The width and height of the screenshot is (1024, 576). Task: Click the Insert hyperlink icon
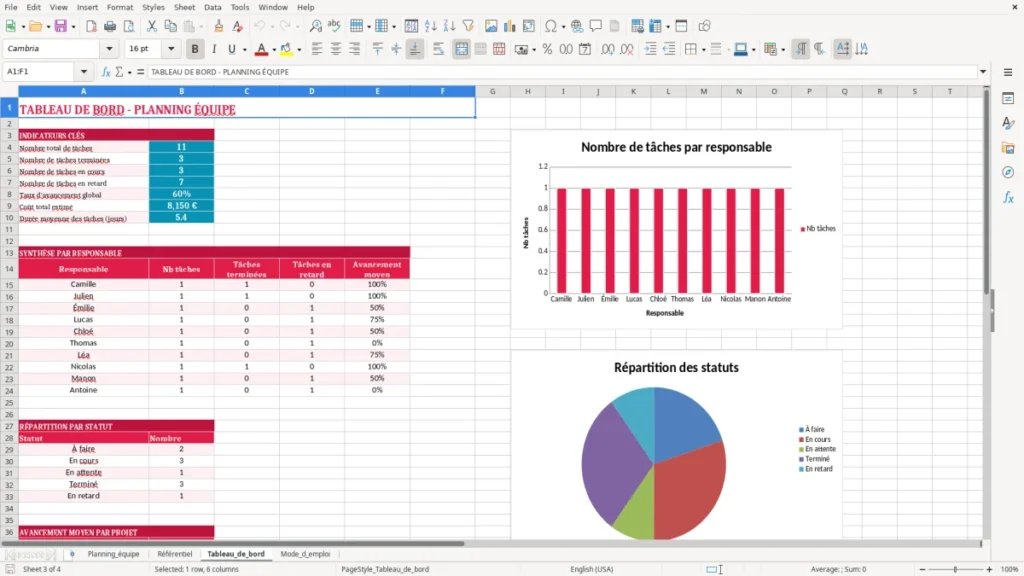tap(577, 26)
